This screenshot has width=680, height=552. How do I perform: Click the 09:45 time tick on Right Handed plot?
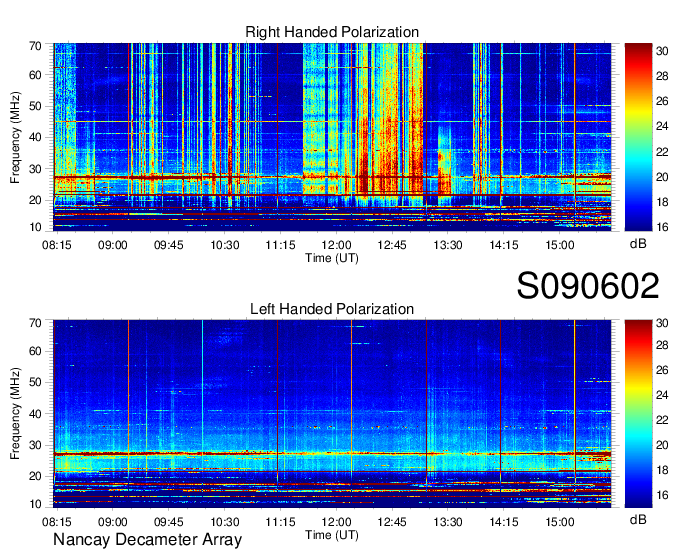click(169, 245)
